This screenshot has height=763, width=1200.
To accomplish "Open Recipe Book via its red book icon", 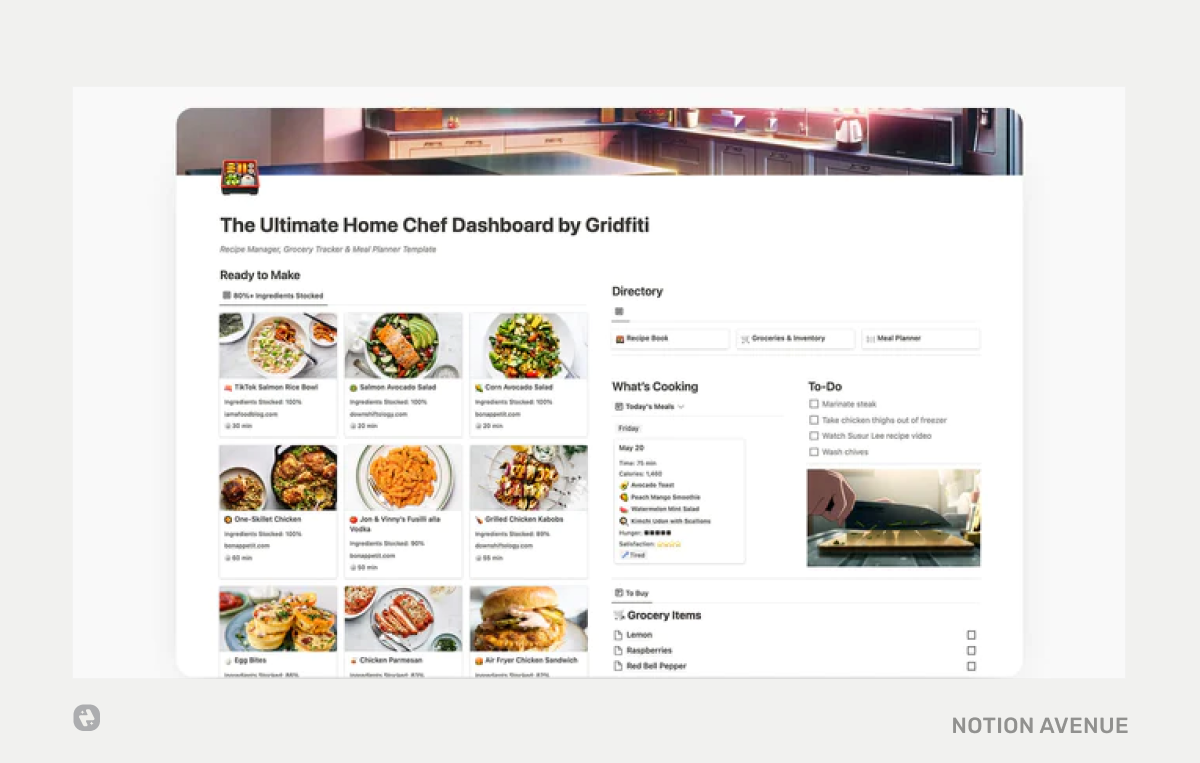I will pyautogui.click(x=621, y=339).
